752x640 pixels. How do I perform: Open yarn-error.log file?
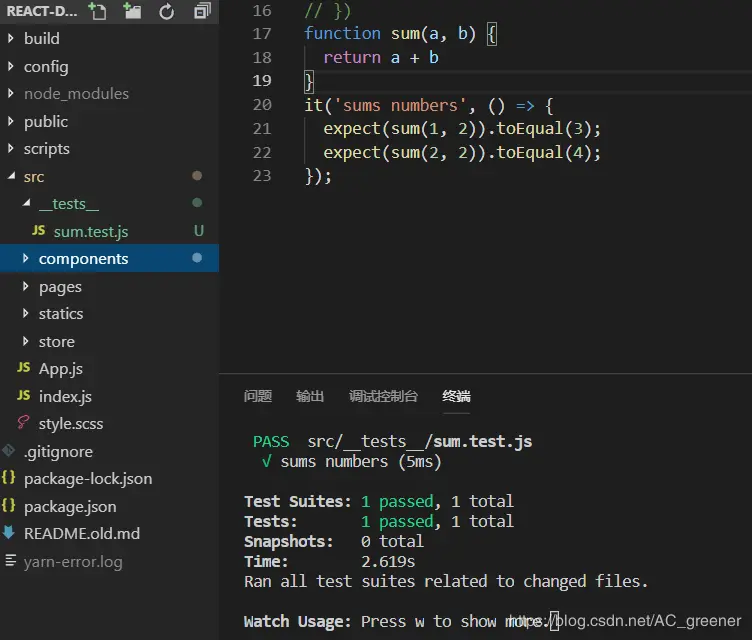point(73,561)
